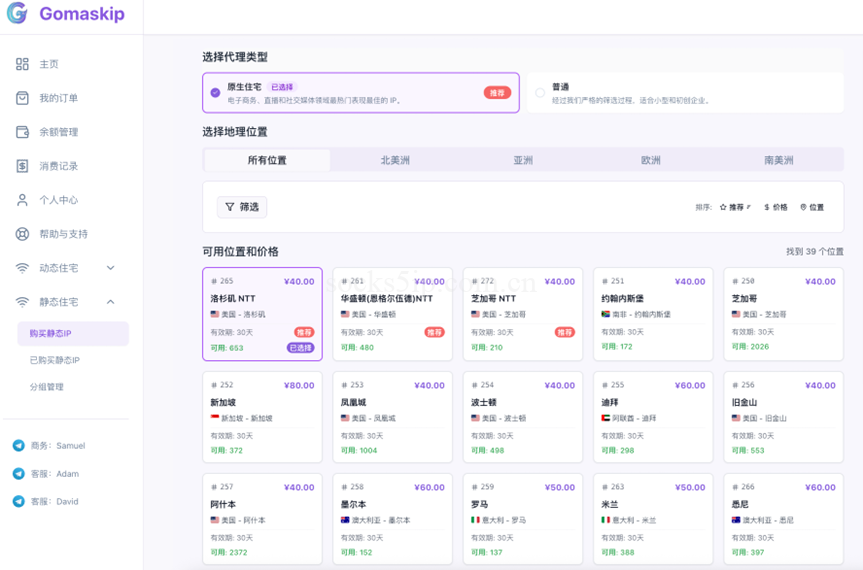Image resolution: width=863 pixels, height=570 pixels.
Task: Click the 帮助与支持 lifebuoy icon
Action: point(22,234)
